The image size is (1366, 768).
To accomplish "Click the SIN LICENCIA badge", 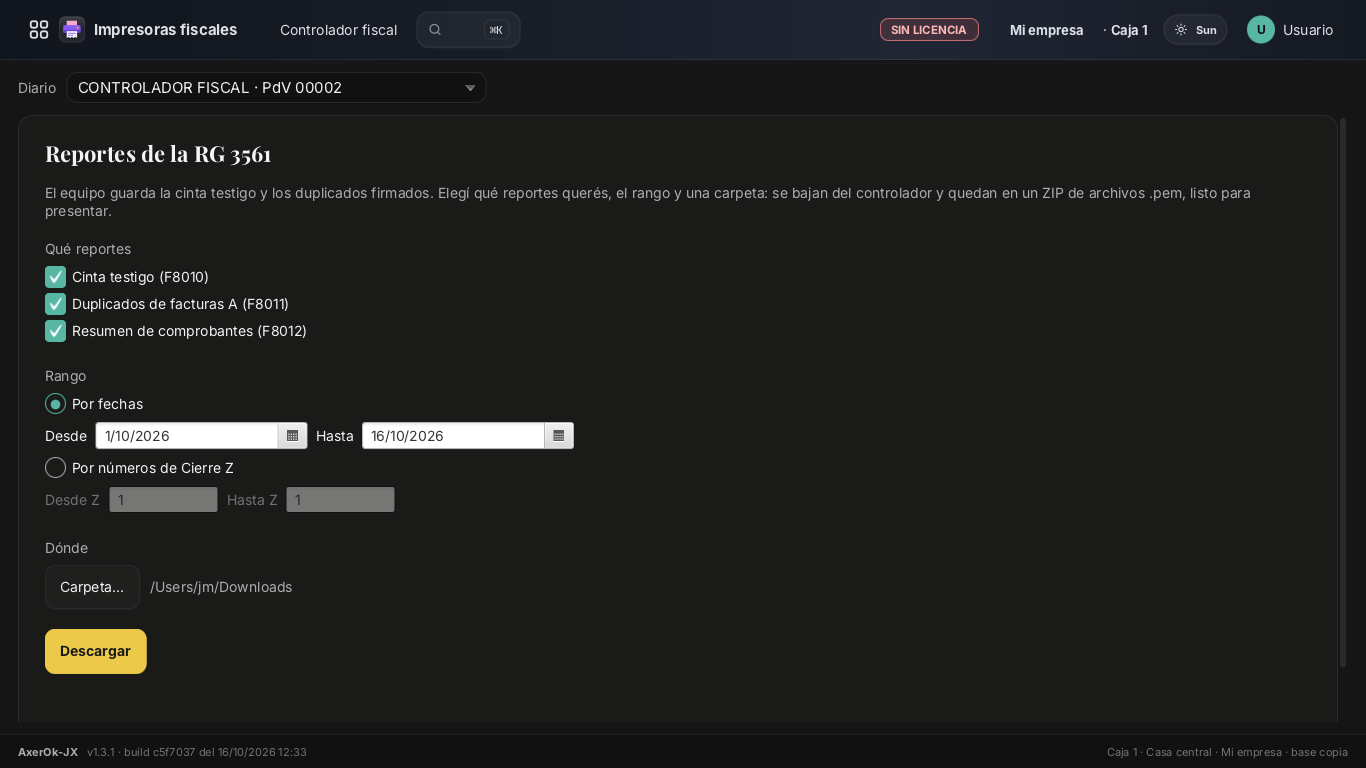I will pyautogui.click(x=929, y=30).
